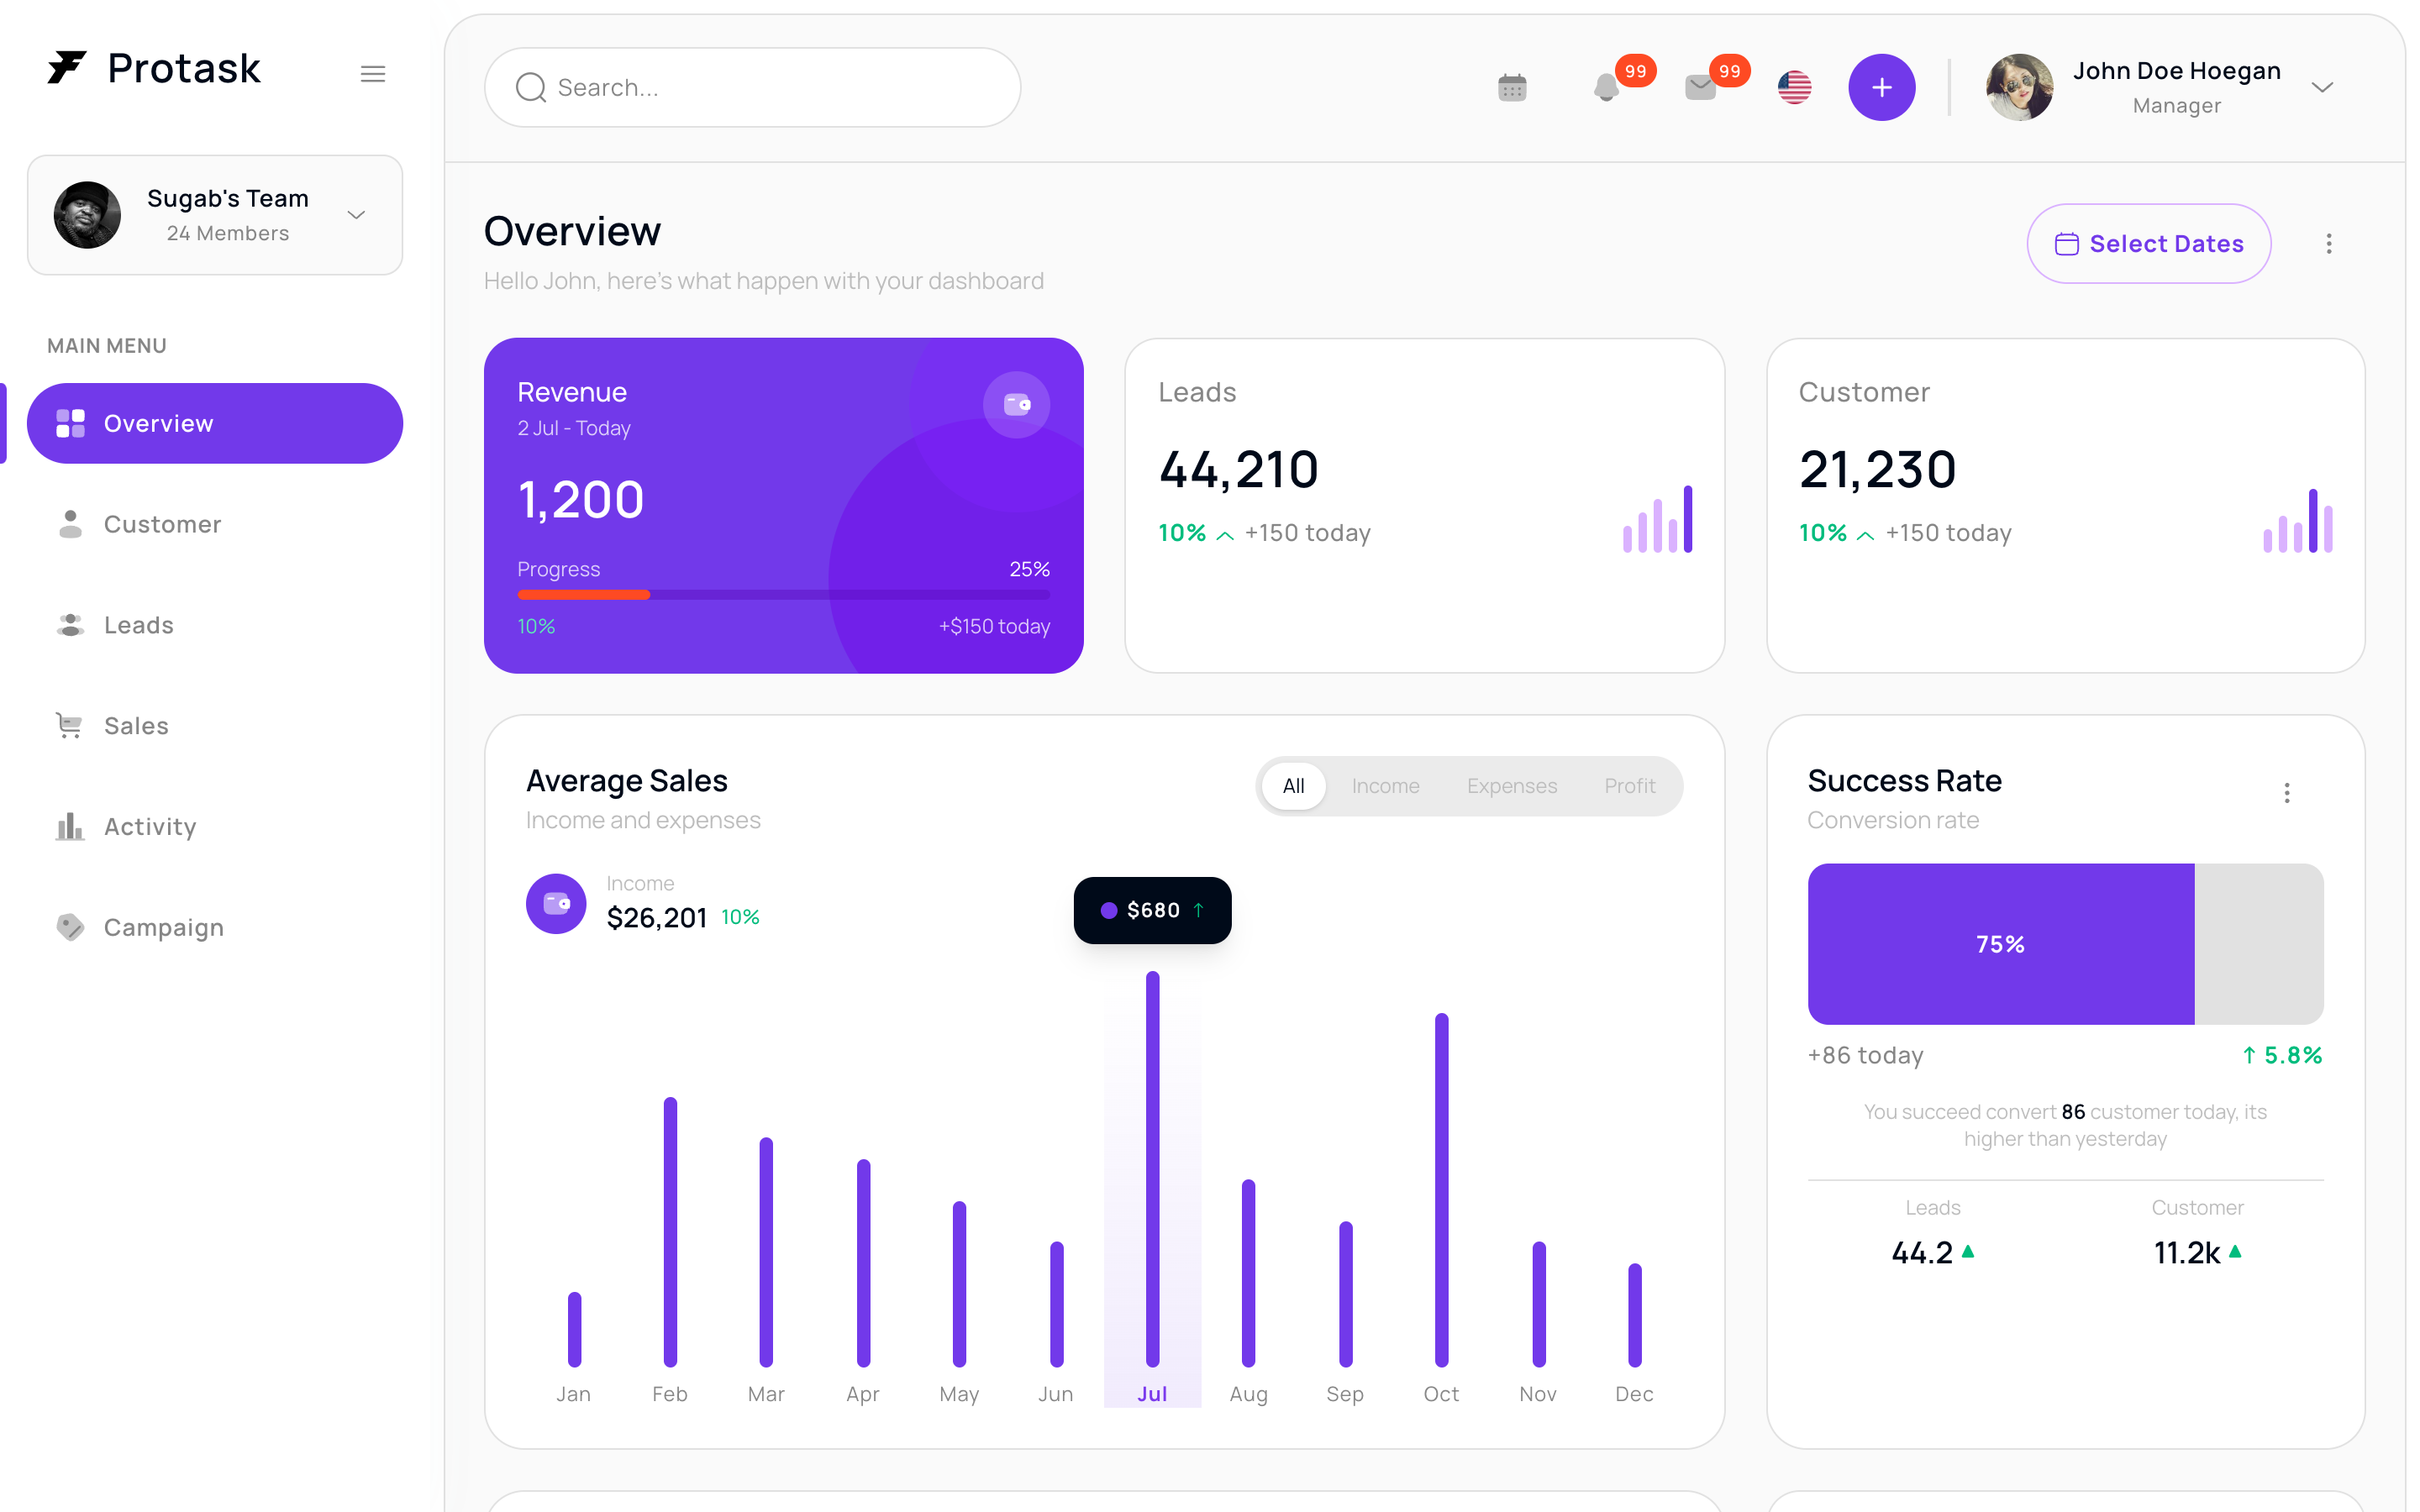This screenshot has height=1512, width=2420.
Task: Open Leads page from sidebar
Action: (215, 626)
